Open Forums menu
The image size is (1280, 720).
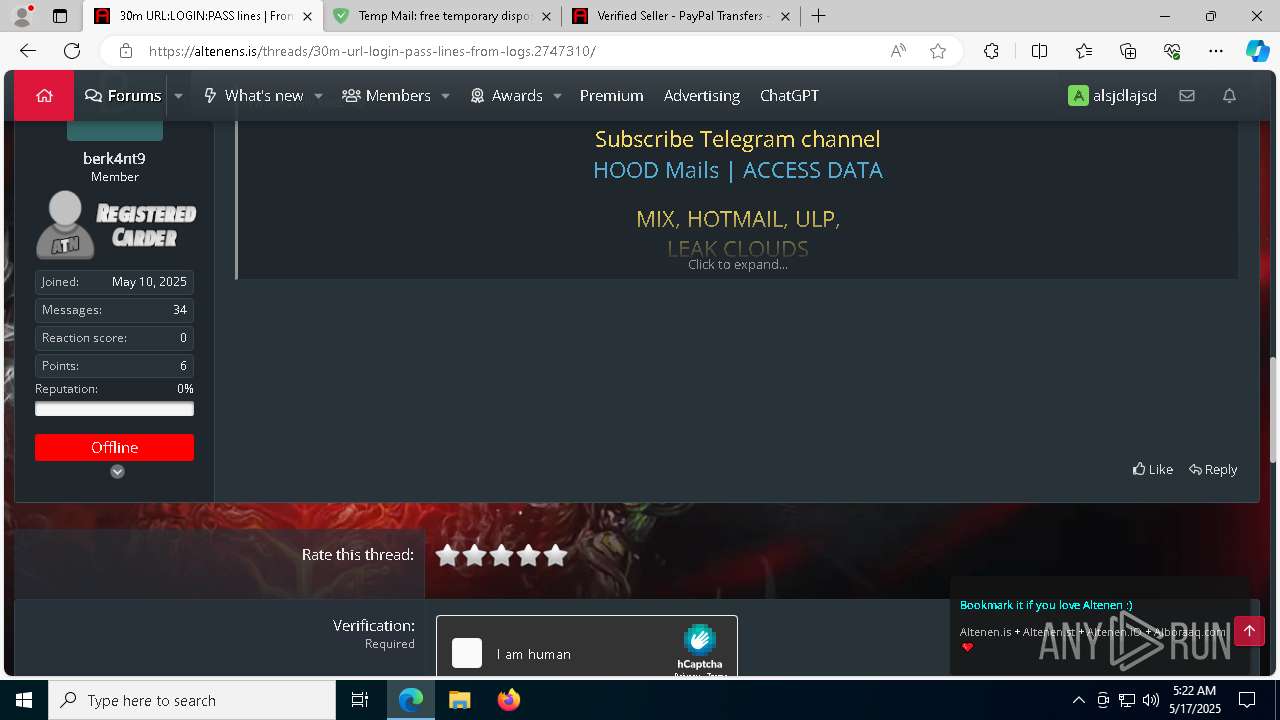123,95
